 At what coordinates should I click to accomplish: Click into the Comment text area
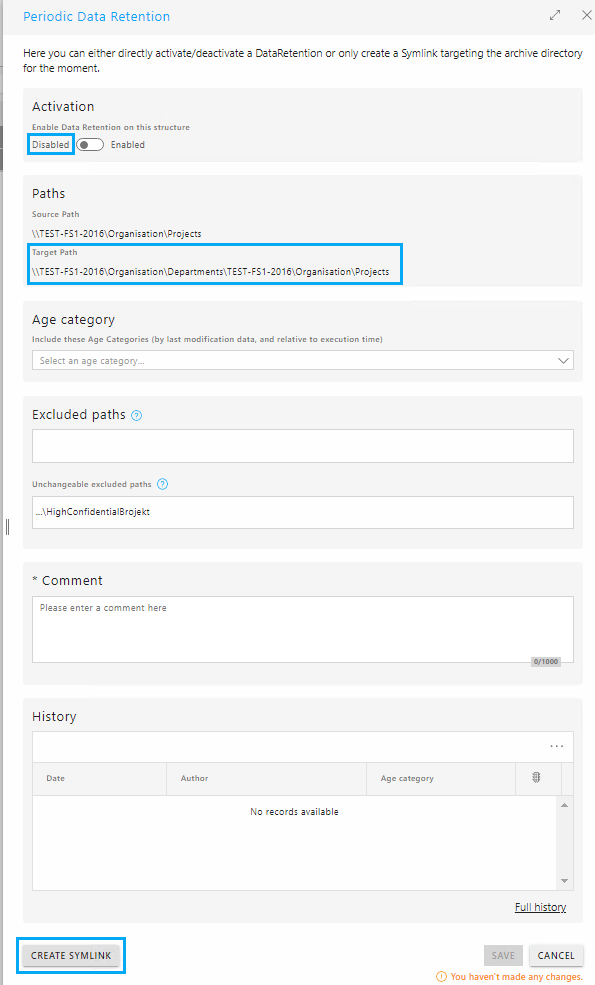tap(303, 629)
